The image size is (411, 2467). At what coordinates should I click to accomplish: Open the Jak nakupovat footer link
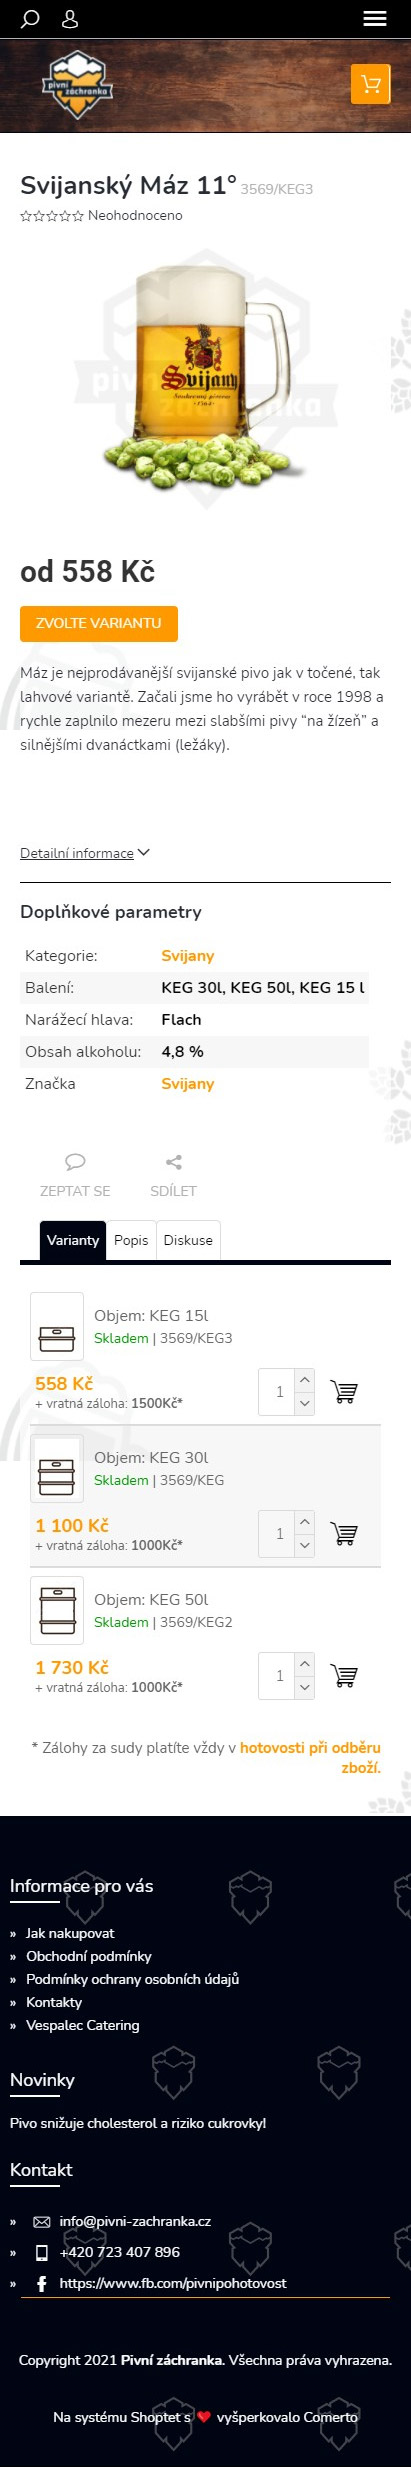point(70,1933)
